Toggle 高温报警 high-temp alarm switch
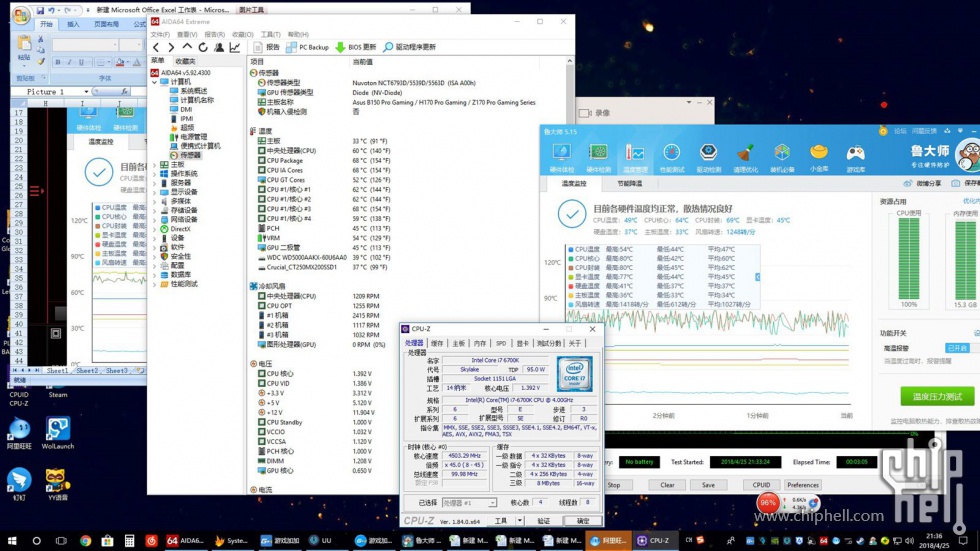Viewport: 980px width, 551px height. [x=957, y=348]
